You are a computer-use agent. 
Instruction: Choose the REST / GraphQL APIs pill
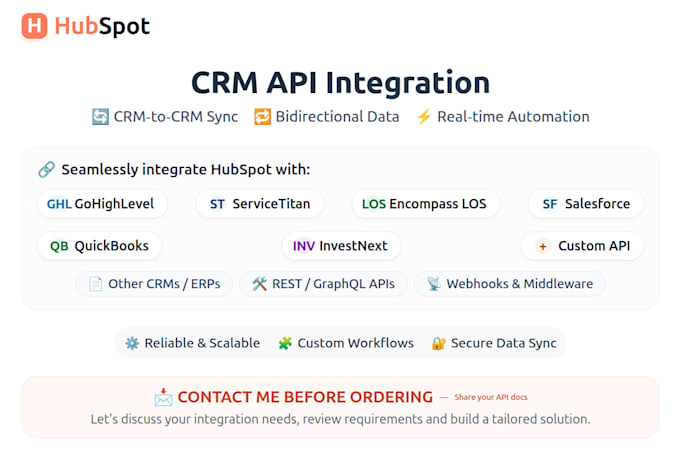pos(324,284)
